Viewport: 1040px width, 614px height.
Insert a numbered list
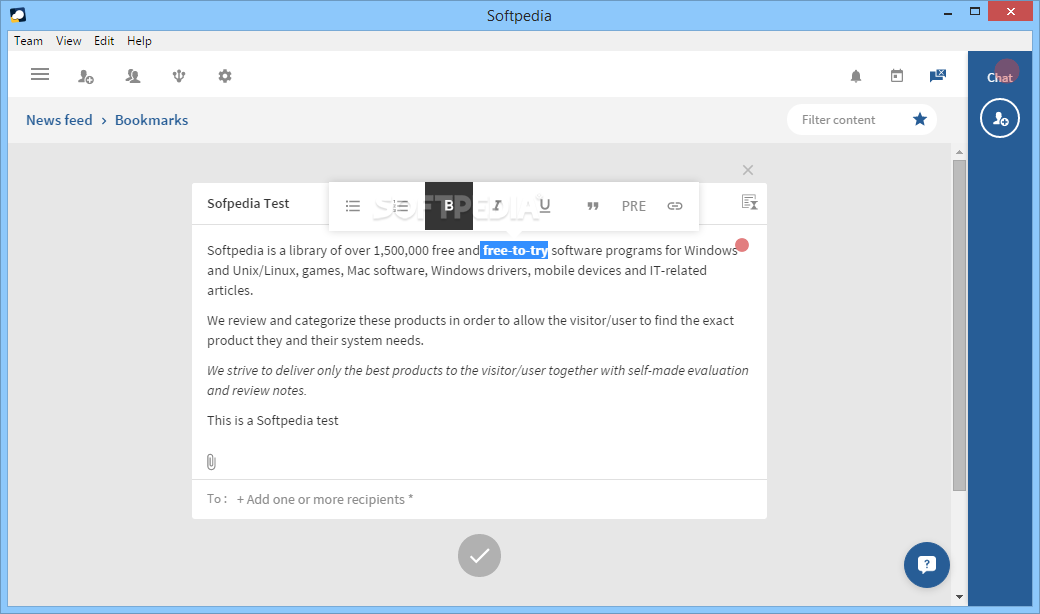click(401, 206)
